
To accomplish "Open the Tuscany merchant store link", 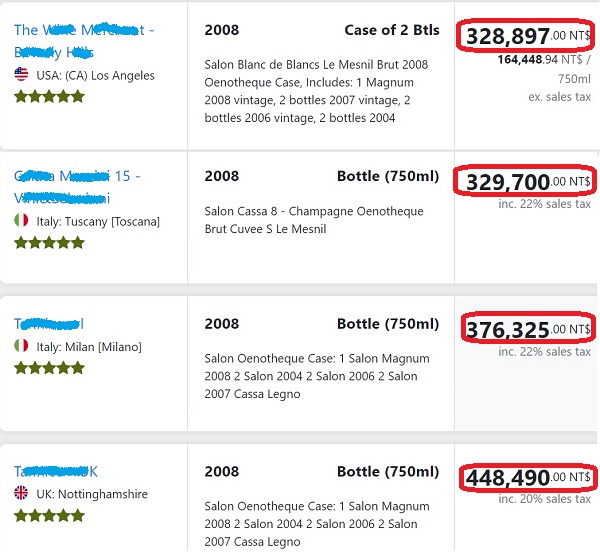I will click(x=77, y=187).
